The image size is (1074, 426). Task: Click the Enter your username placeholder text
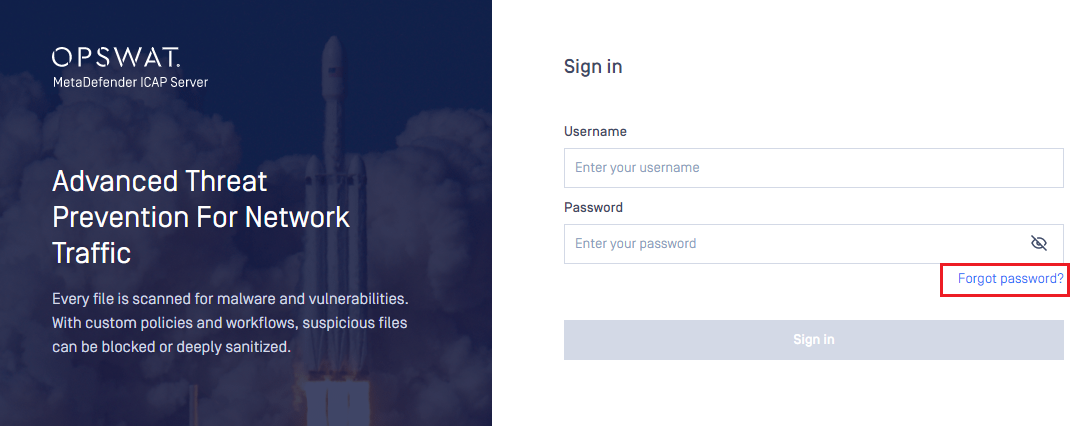pos(637,168)
